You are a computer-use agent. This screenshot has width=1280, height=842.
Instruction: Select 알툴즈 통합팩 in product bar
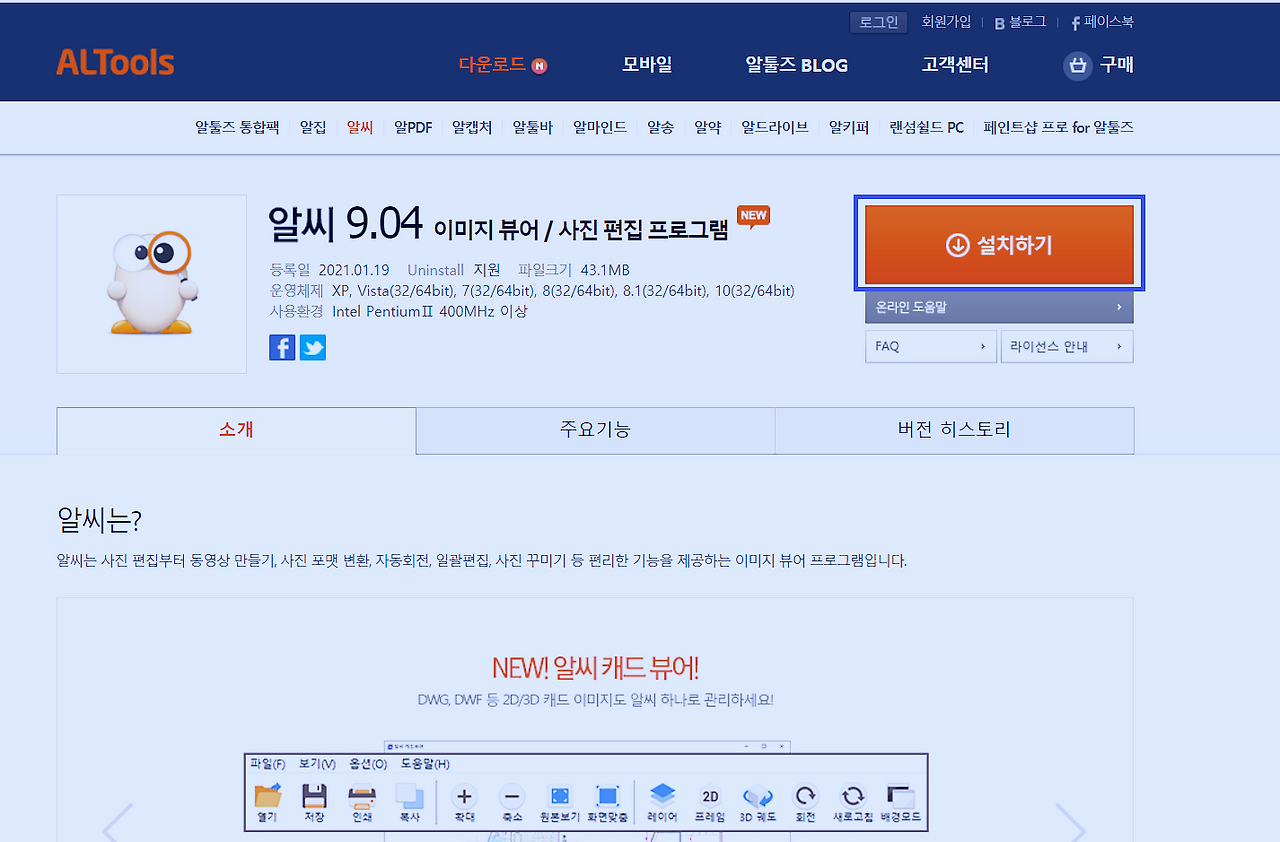coord(237,128)
